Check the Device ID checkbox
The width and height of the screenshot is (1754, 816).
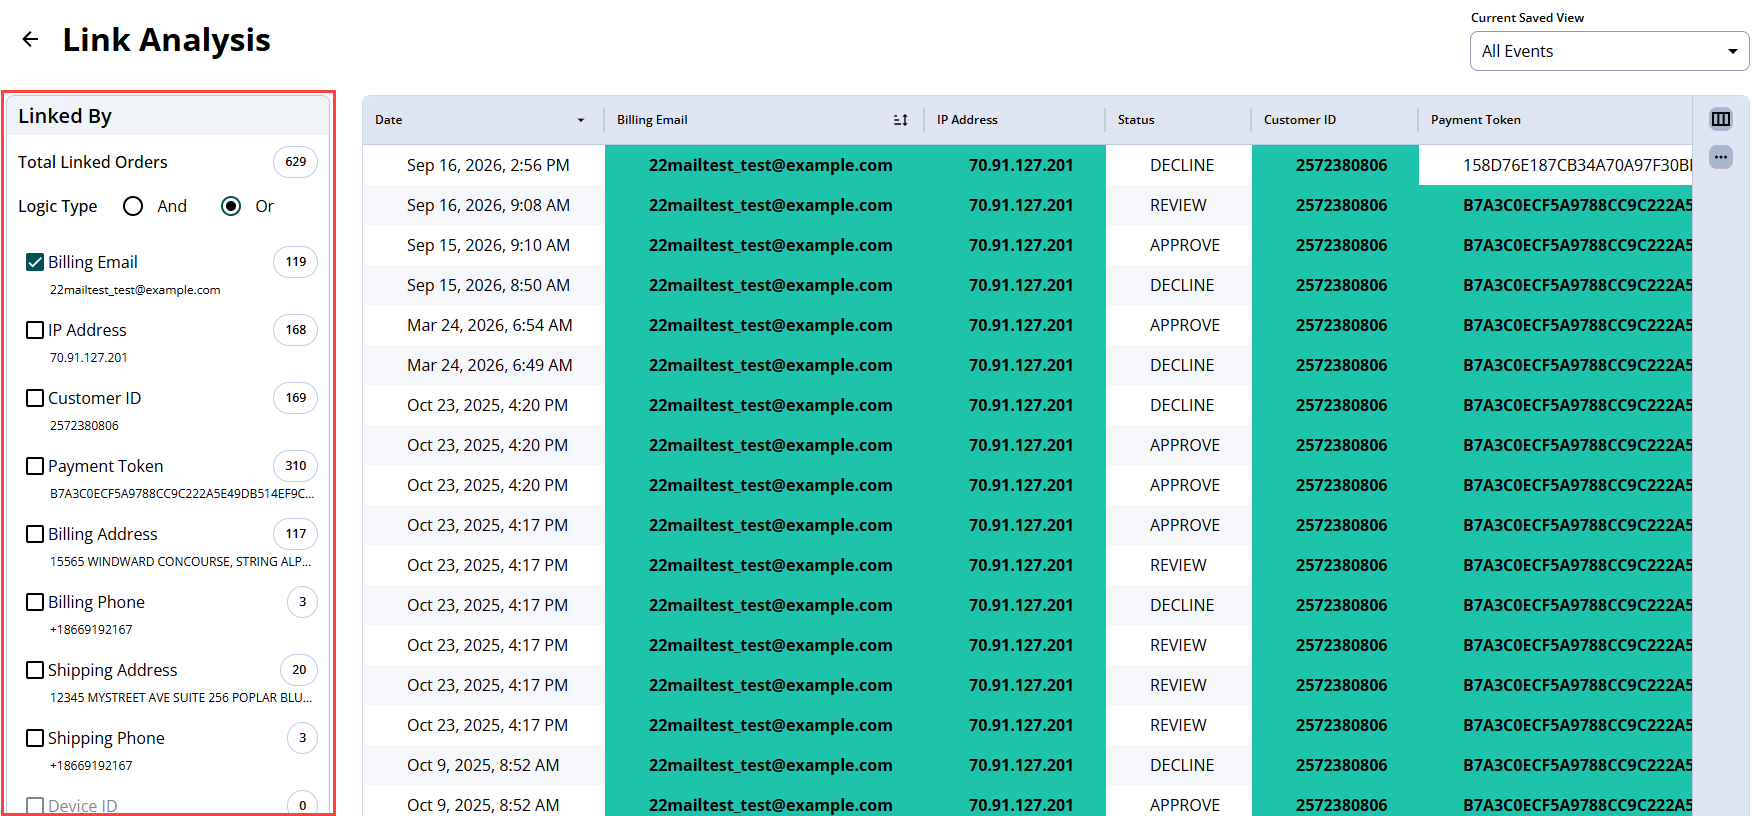[35, 806]
